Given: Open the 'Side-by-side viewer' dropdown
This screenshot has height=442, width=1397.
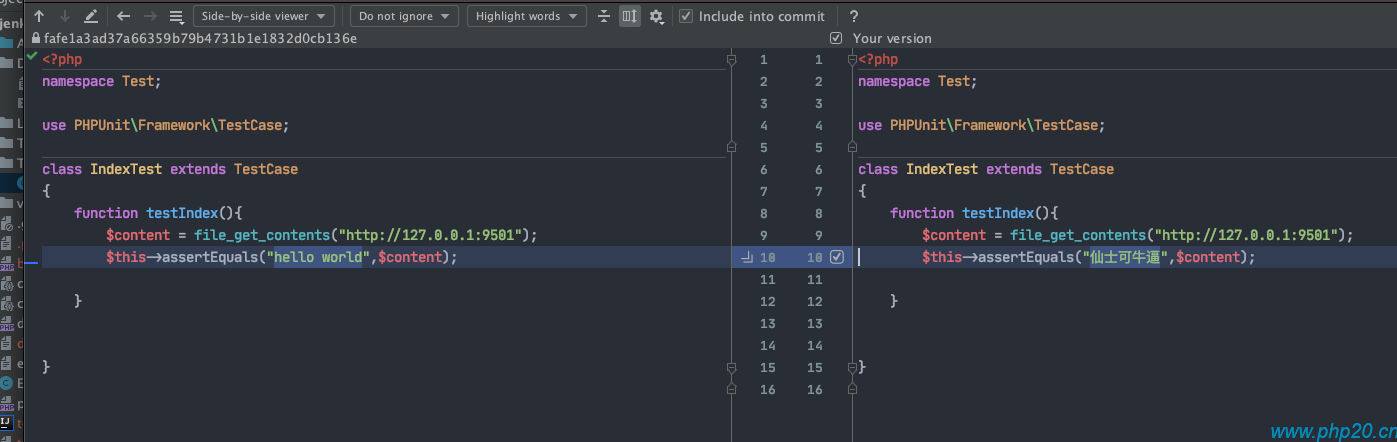Looking at the screenshot, I should point(263,16).
